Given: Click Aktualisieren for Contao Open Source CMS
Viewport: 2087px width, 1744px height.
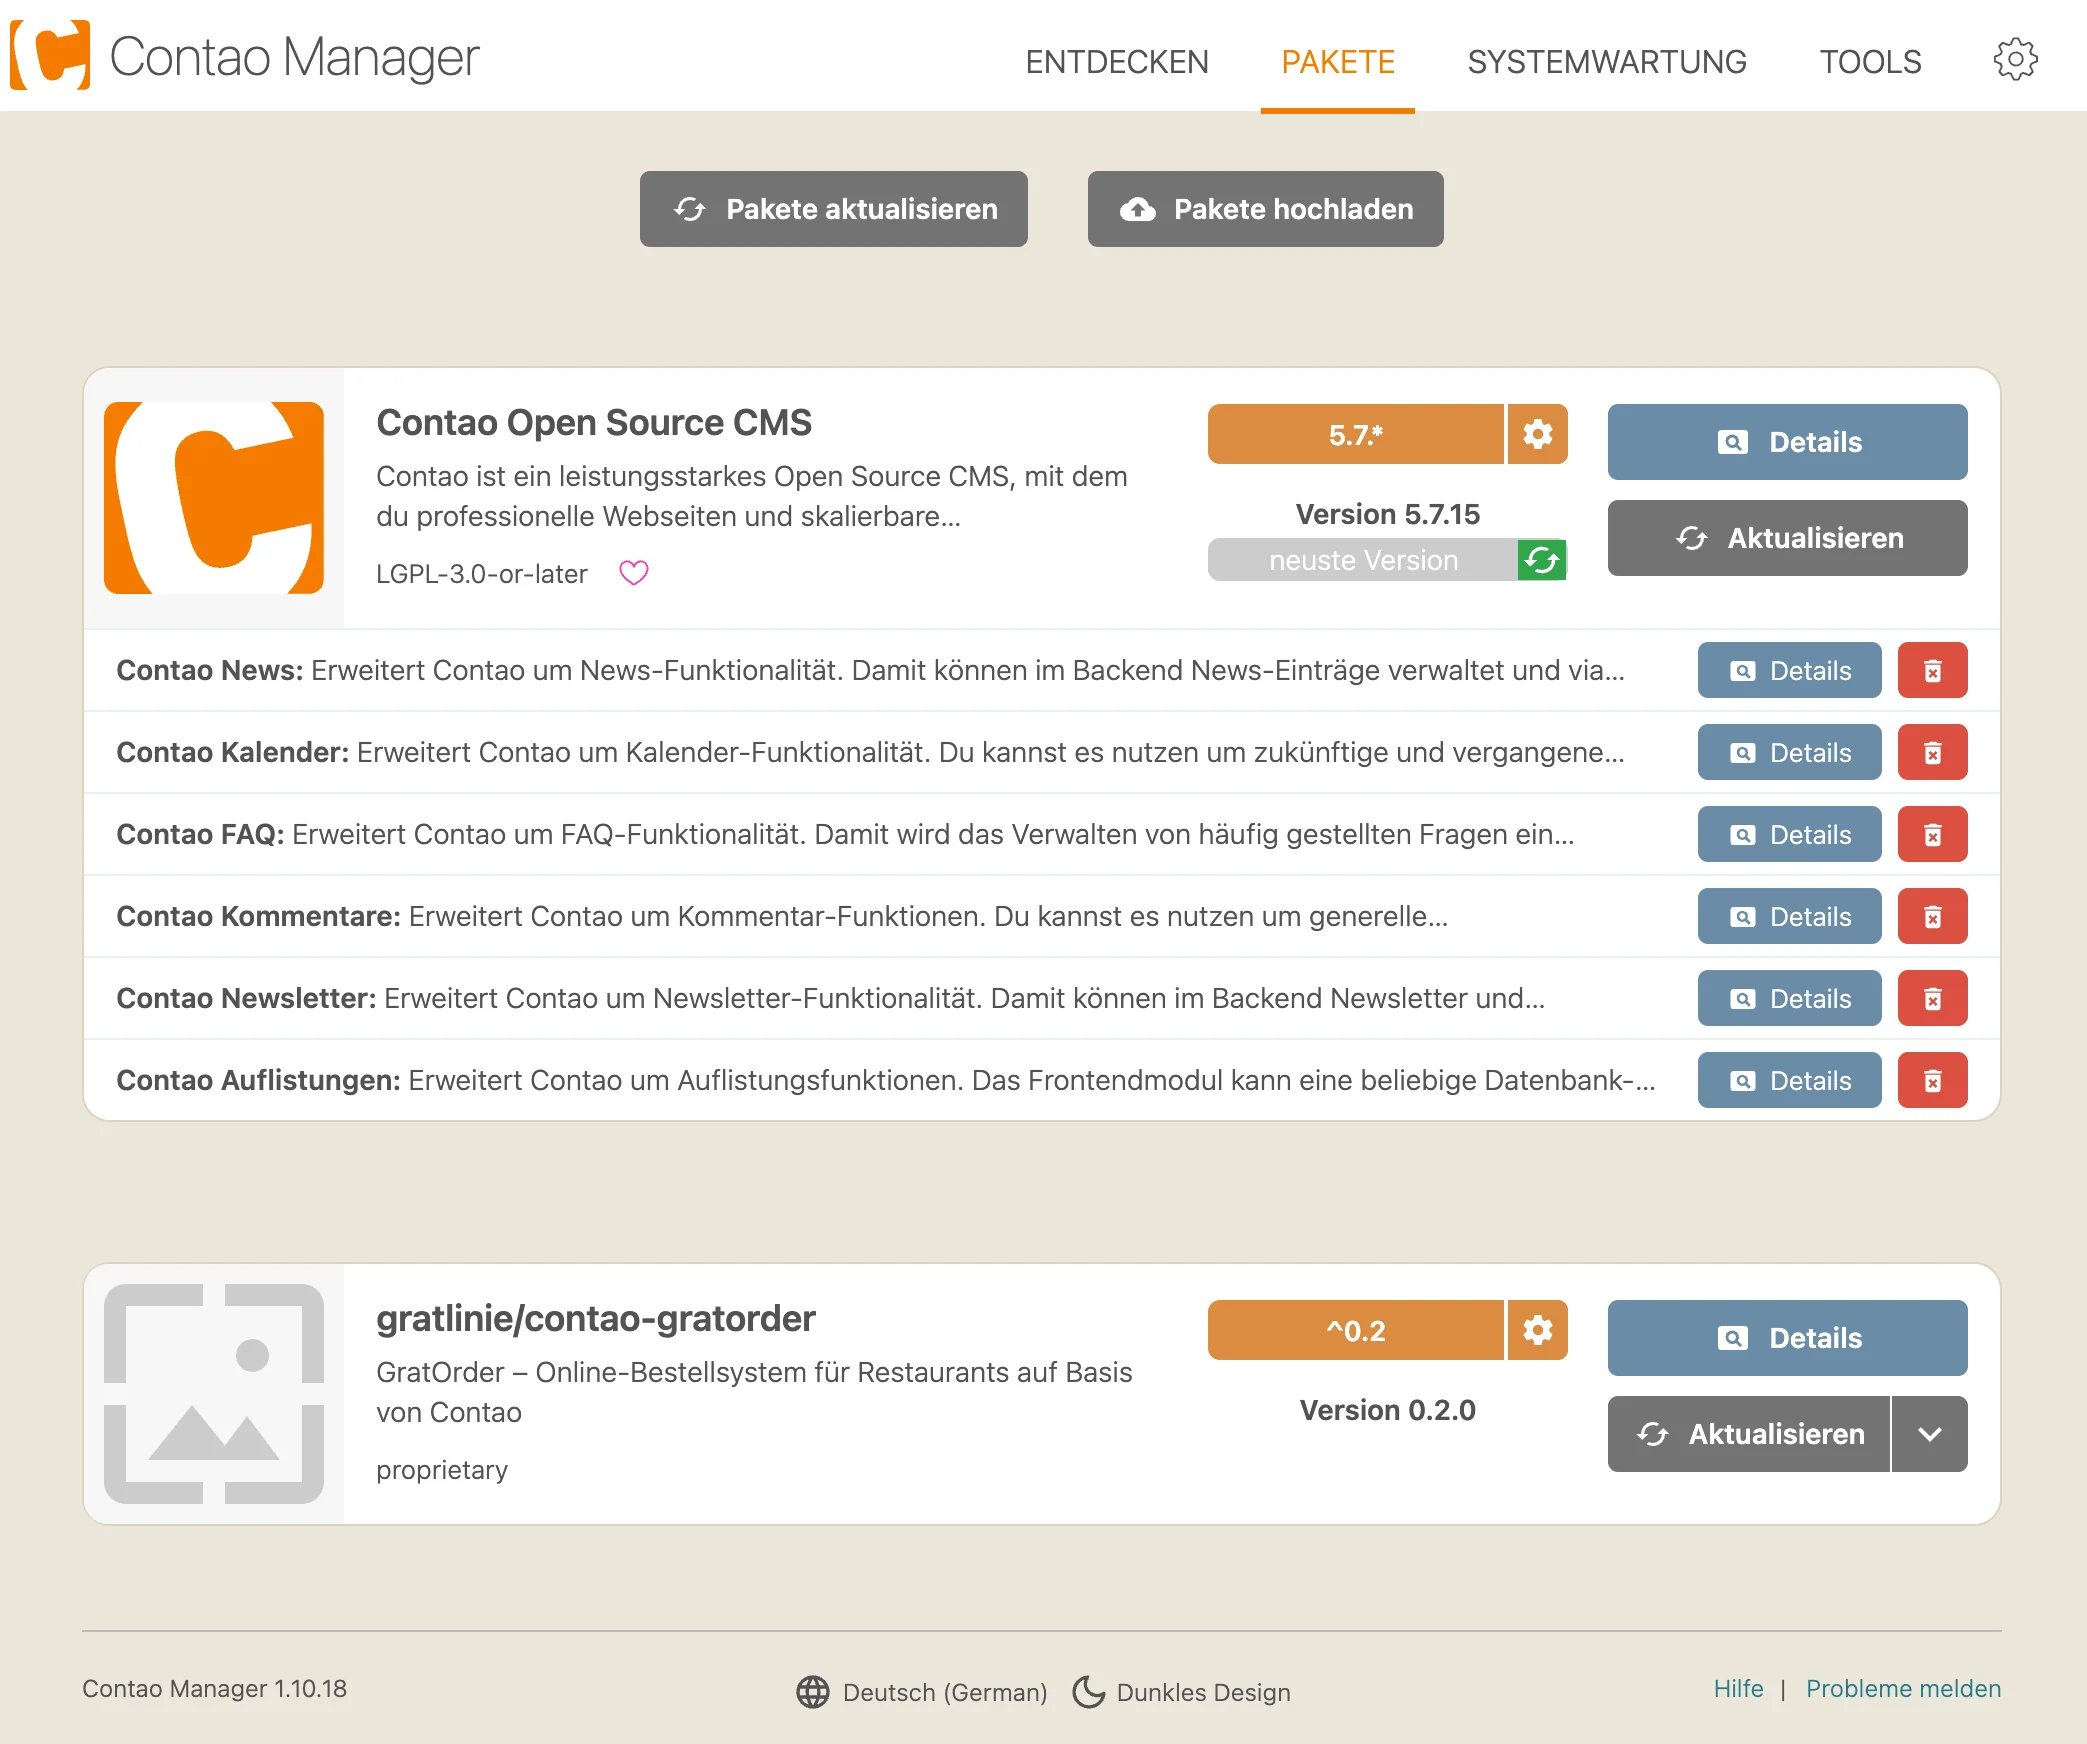Looking at the screenshot, I should point(1788,538).
